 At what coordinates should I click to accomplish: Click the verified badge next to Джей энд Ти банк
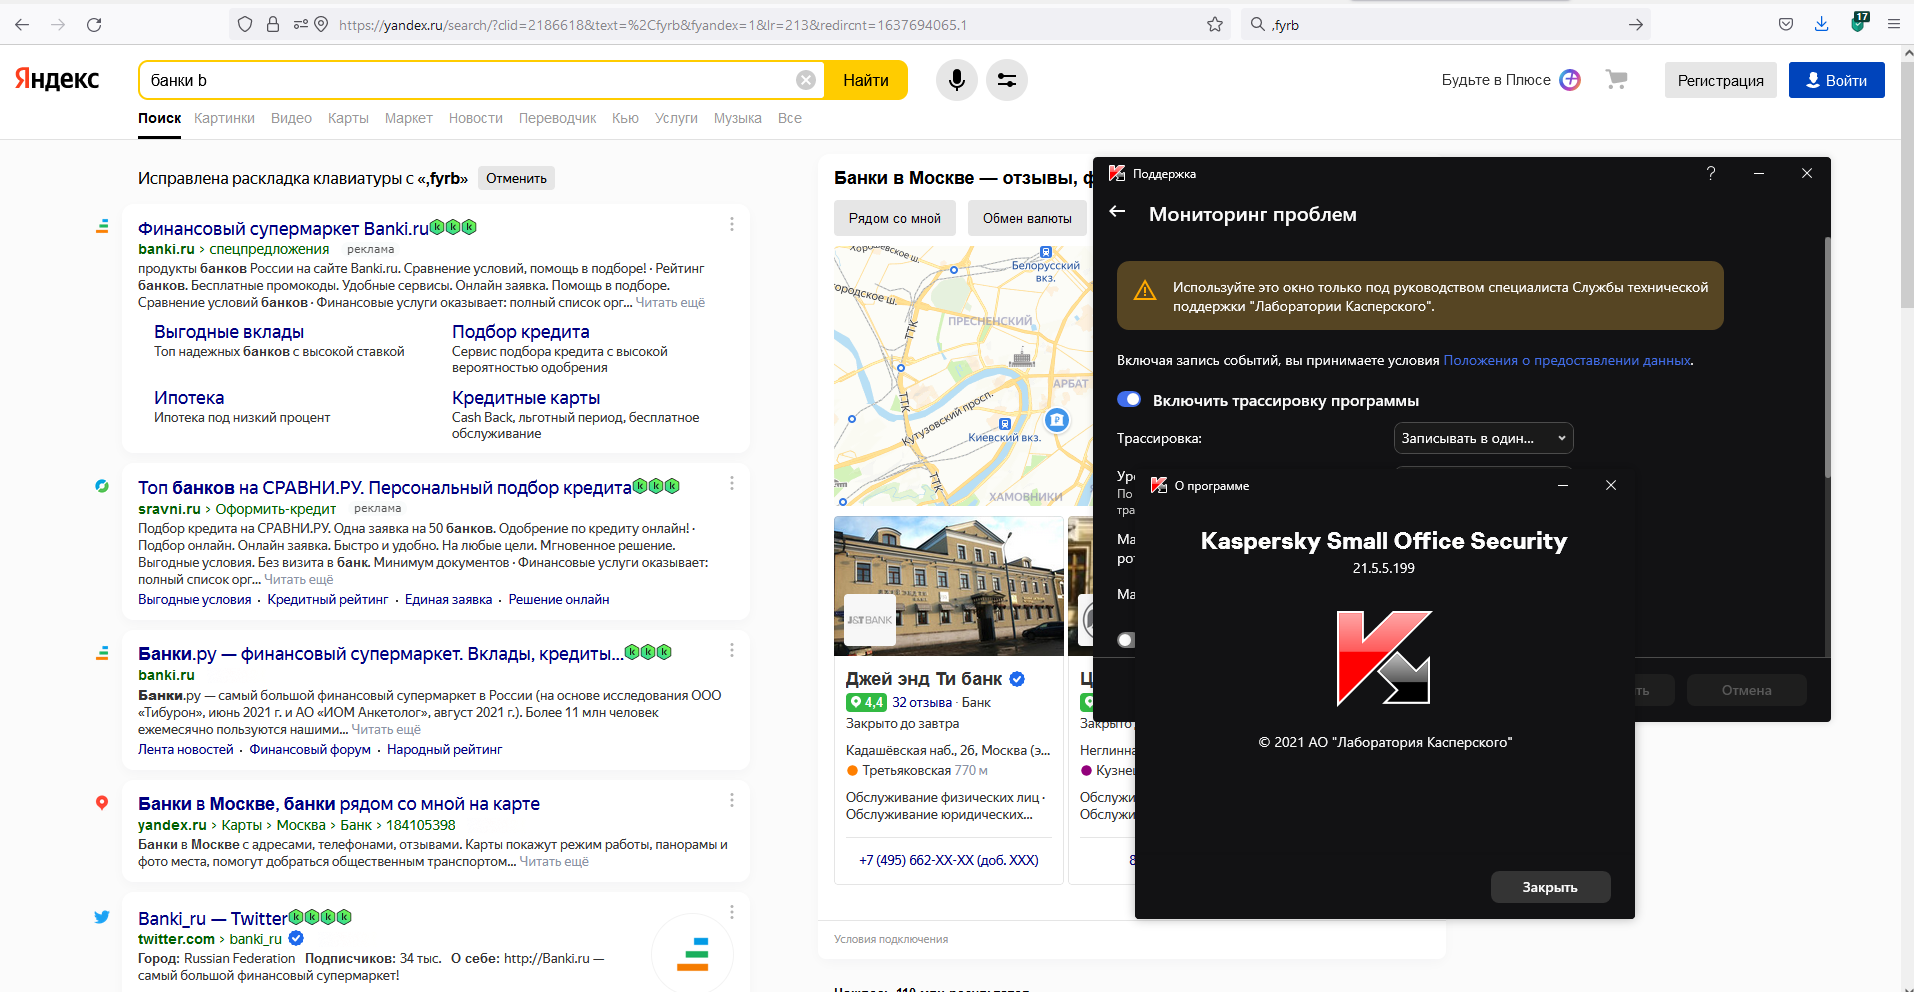coord(1017,679)
